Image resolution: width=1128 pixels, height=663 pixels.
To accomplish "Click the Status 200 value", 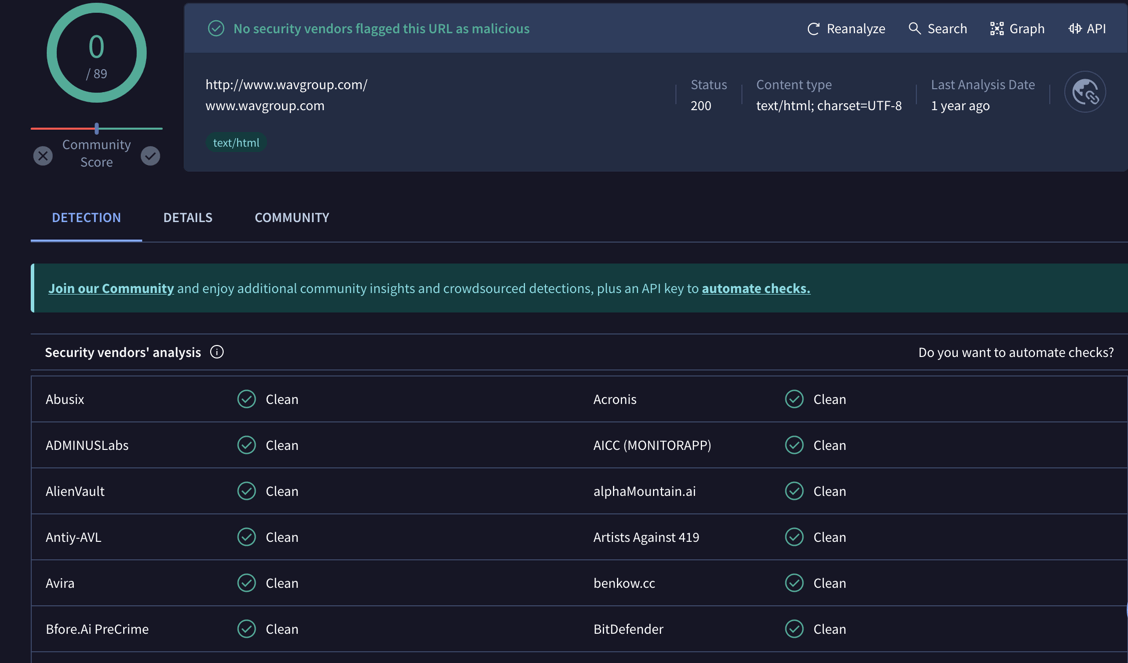I will 701,106.
